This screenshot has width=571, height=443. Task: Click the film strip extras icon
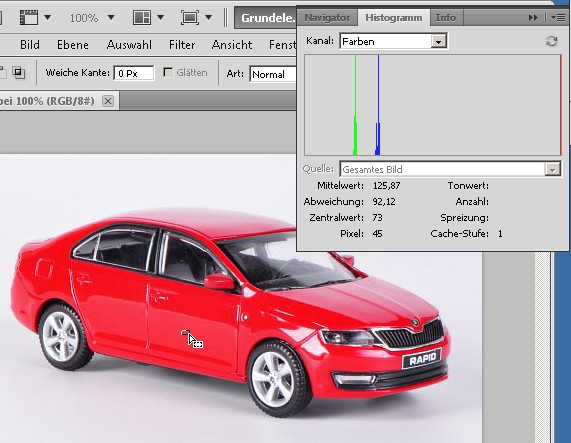[29, 17]
